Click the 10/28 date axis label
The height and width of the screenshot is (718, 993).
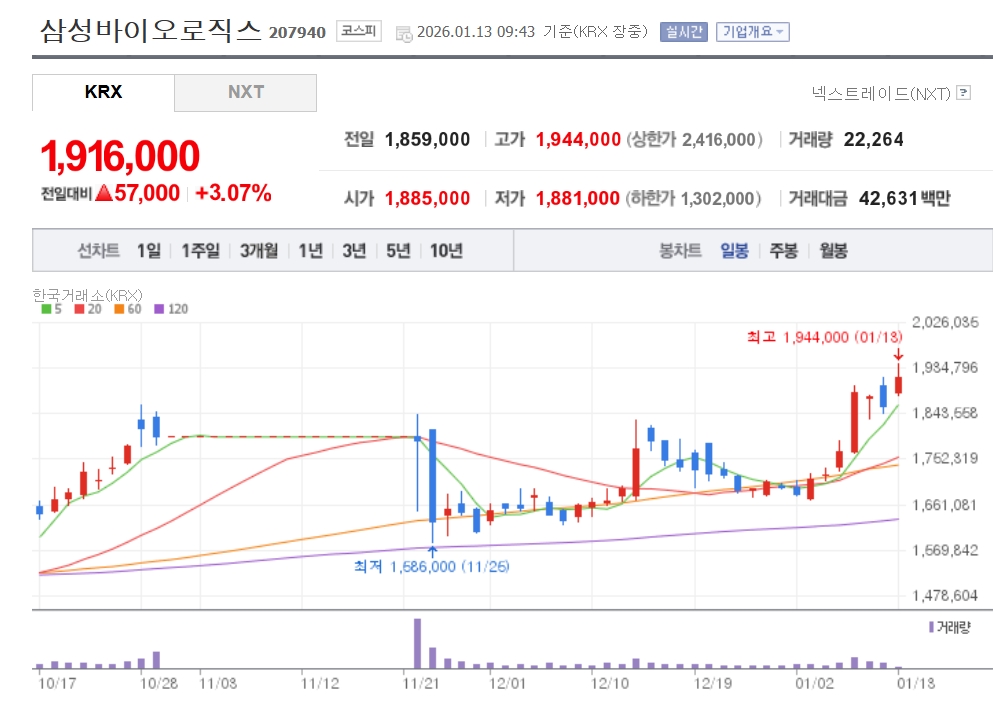coord(158,684)
